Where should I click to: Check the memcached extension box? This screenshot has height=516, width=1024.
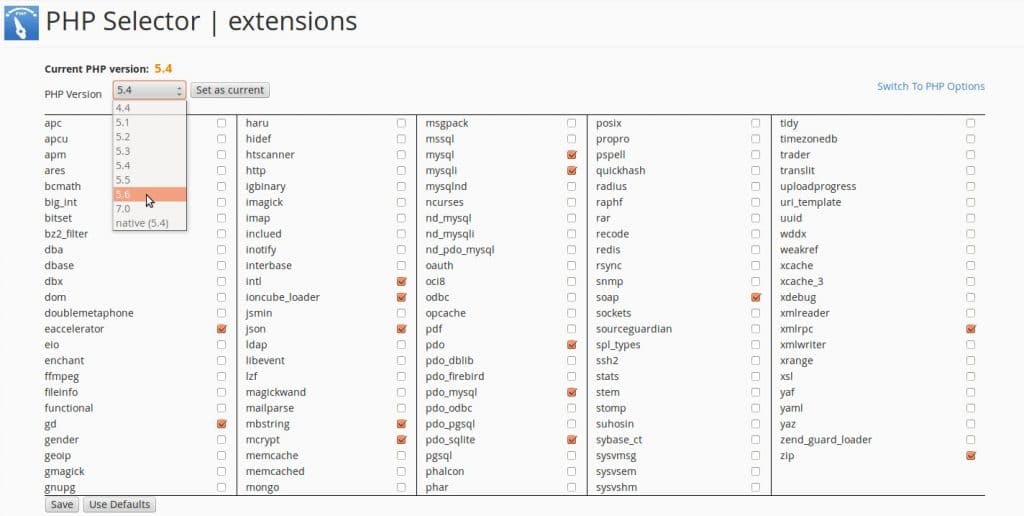pyautogui.click(x=401, y=472)
